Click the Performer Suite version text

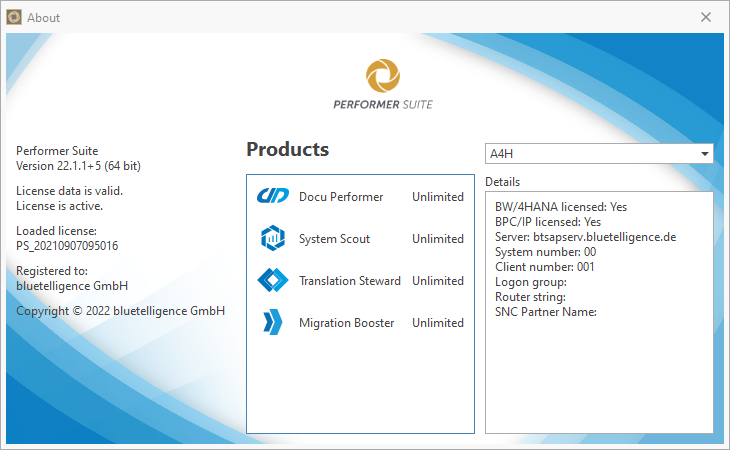[77, 165]
